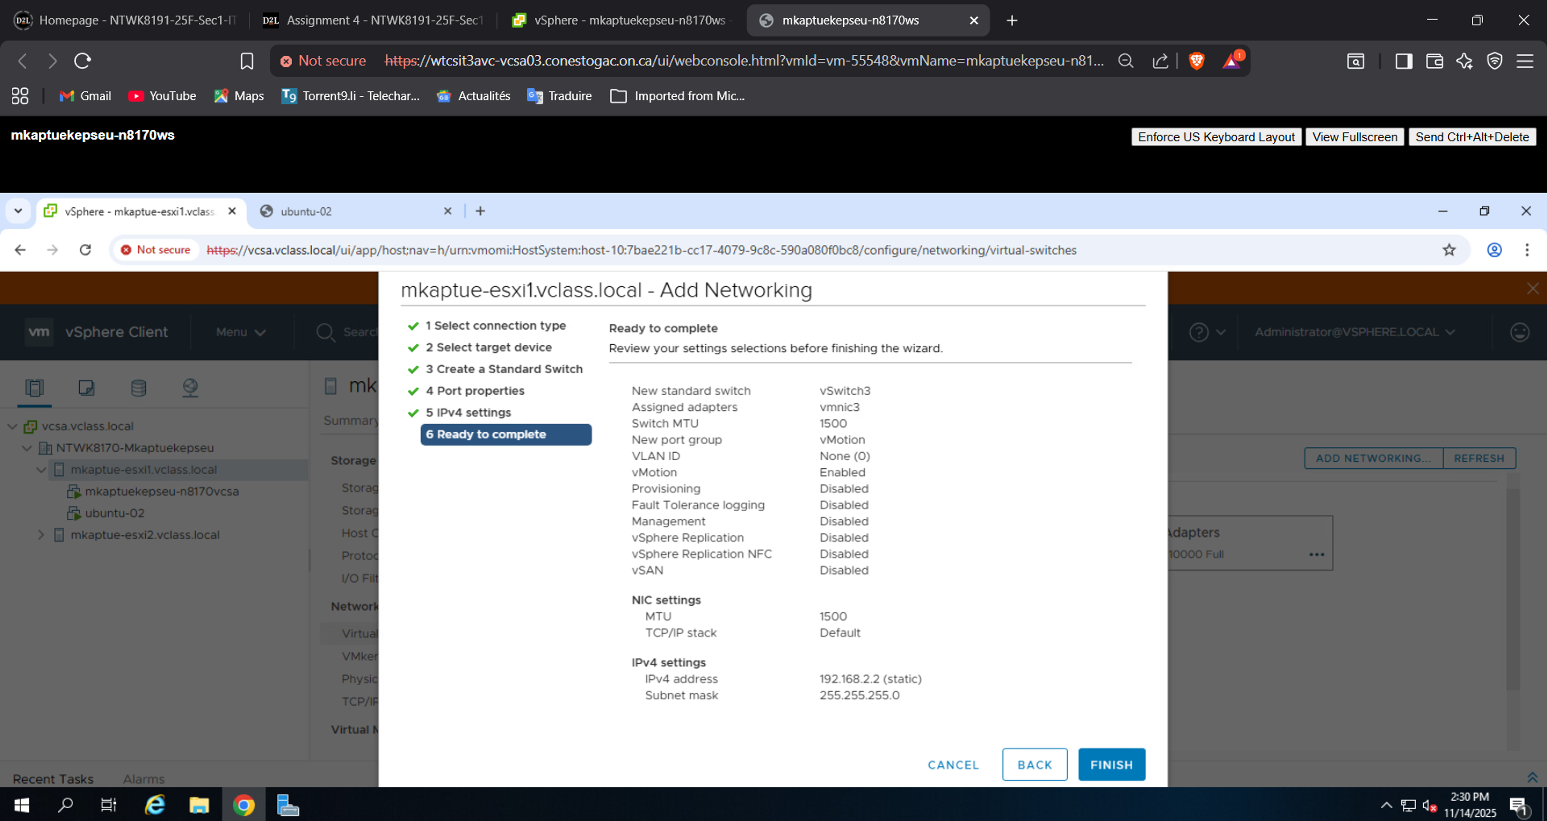Click the Brave Shields lion icon
1547x821 pixels.
pos(1196,61)
